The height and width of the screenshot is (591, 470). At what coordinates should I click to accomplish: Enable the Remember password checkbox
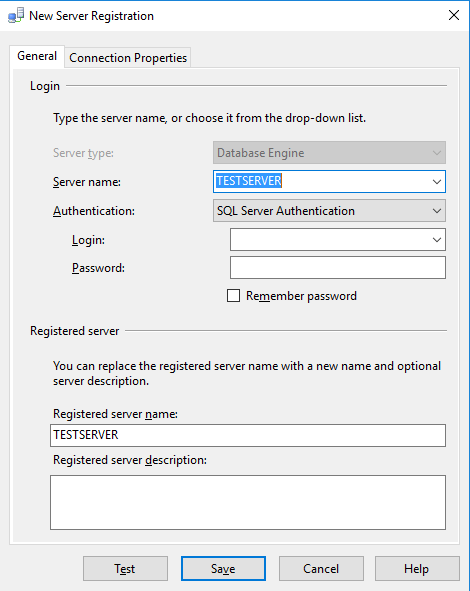tap(233, 296)
